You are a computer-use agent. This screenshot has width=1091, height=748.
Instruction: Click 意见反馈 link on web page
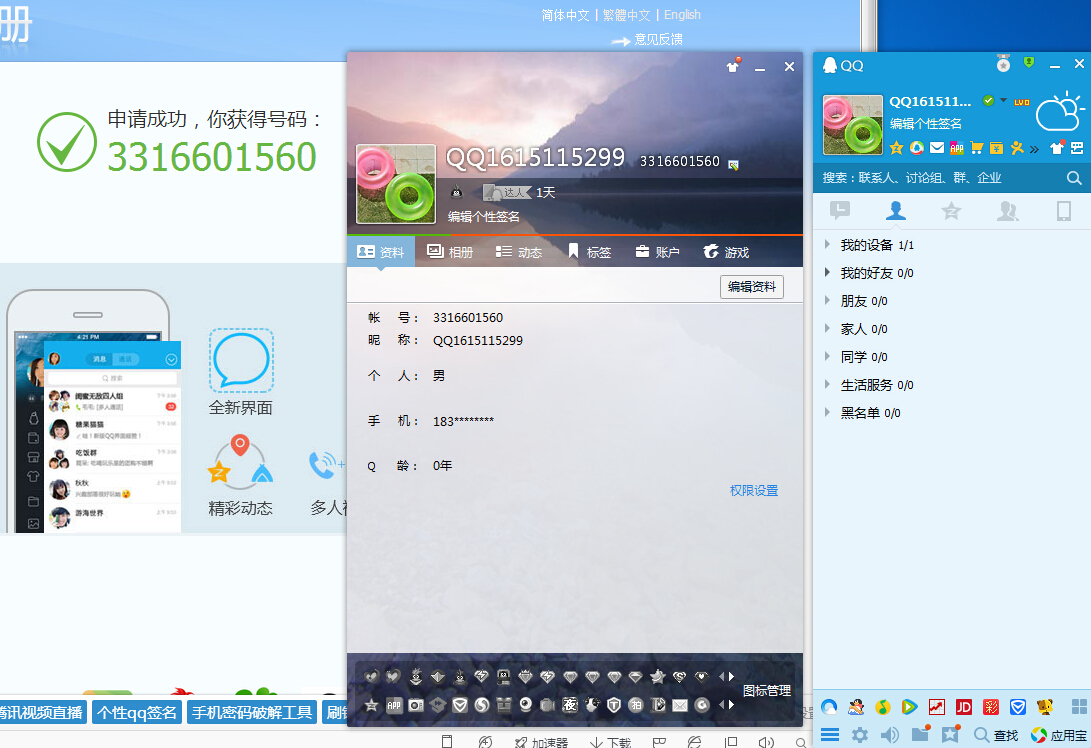pyautogui.click(x=658, y=39)
